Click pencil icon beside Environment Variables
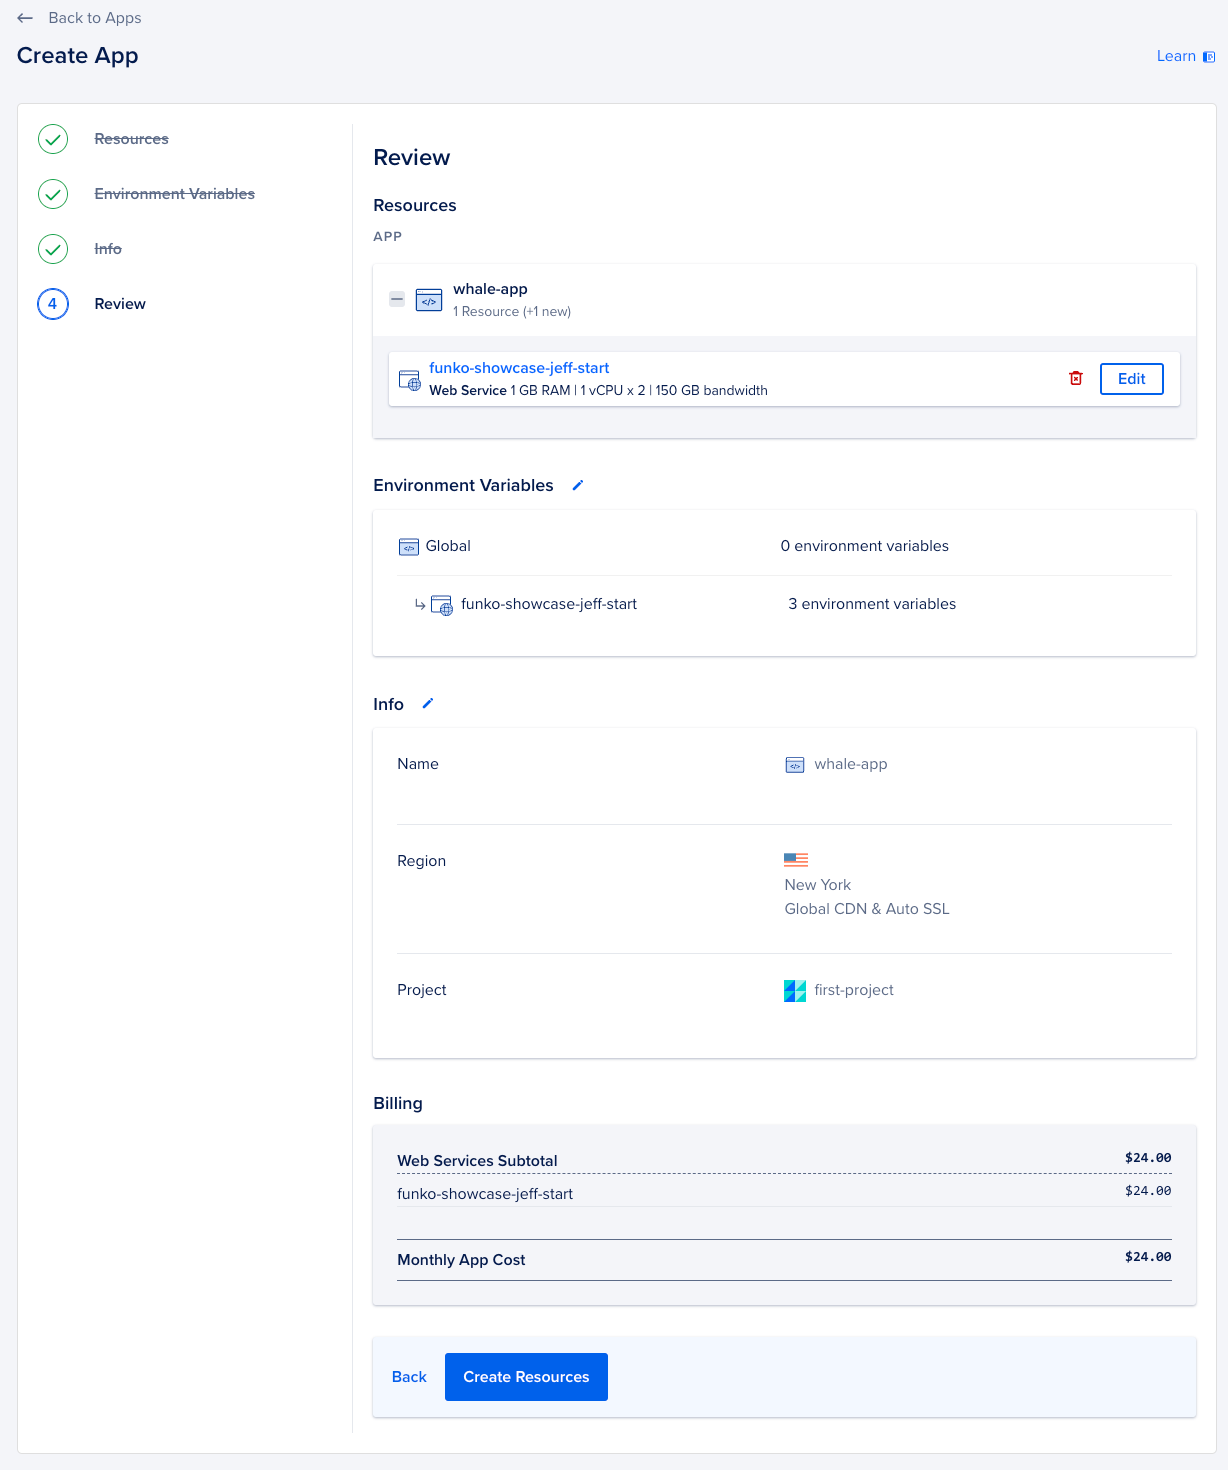The image size is (1228, 1470). click(578, 485)
